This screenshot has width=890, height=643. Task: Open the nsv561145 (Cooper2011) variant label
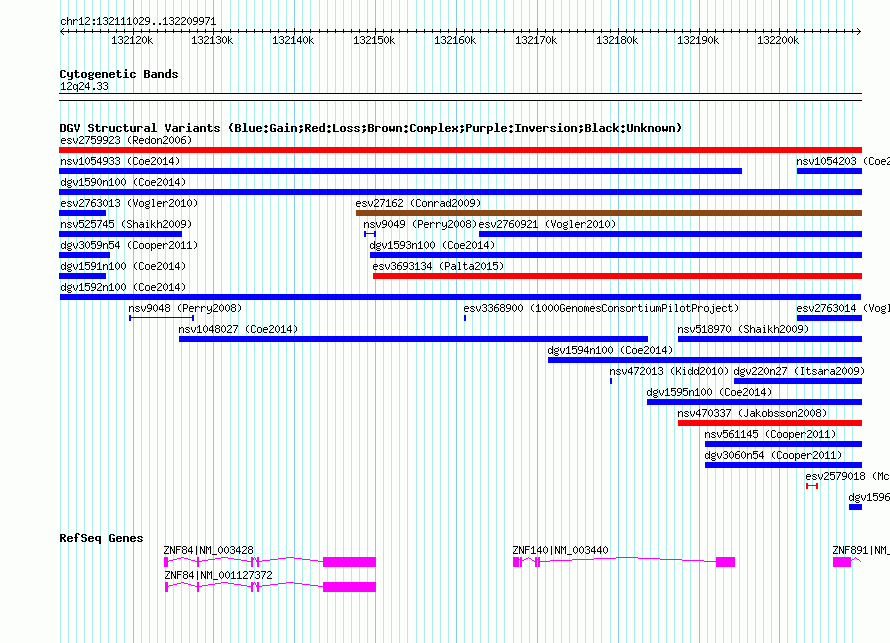770,434
